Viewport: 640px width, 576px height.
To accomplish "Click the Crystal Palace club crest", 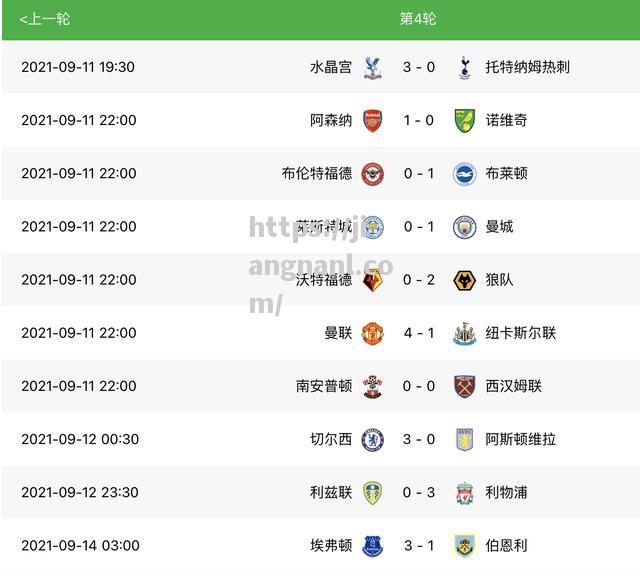I will coord(372,68).
